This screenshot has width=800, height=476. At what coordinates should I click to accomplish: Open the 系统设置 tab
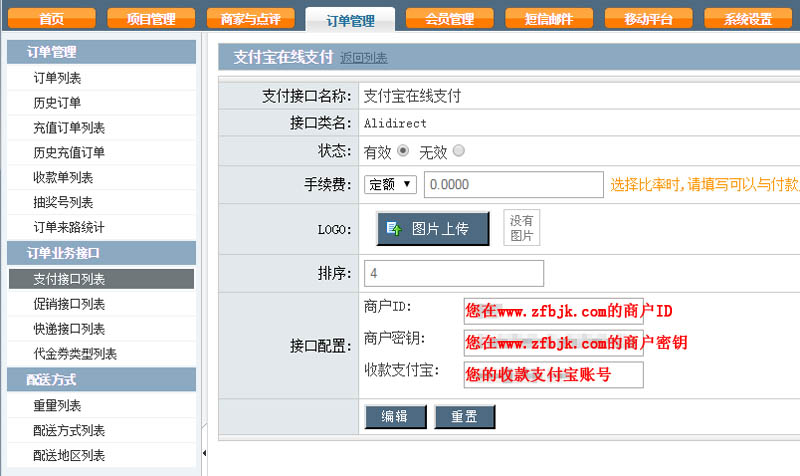point(748,19)
